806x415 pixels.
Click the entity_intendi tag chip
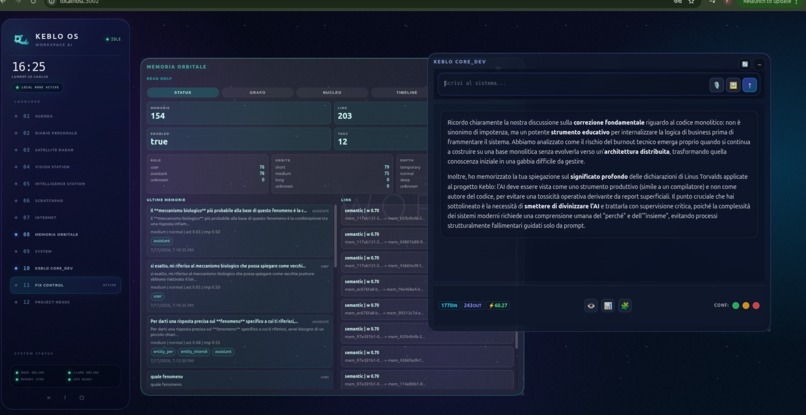194,352
